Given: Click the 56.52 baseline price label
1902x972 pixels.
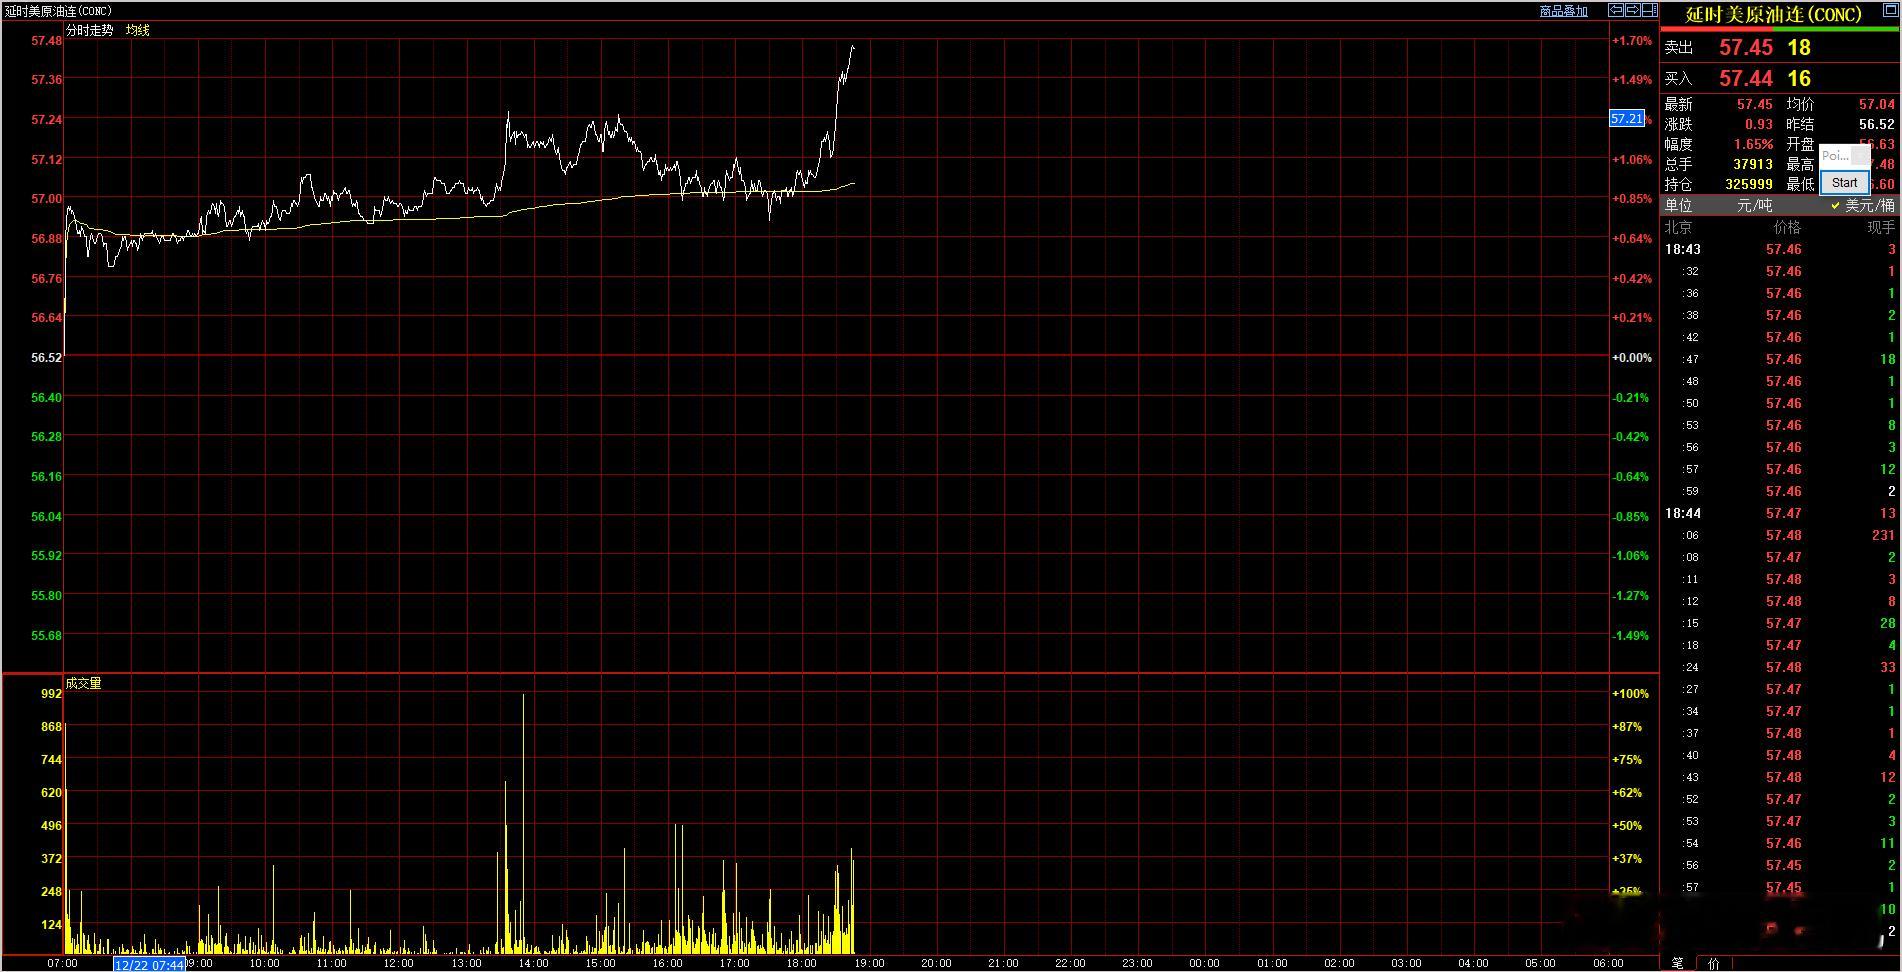Looking at the screenshot, I should pos(47,357).
